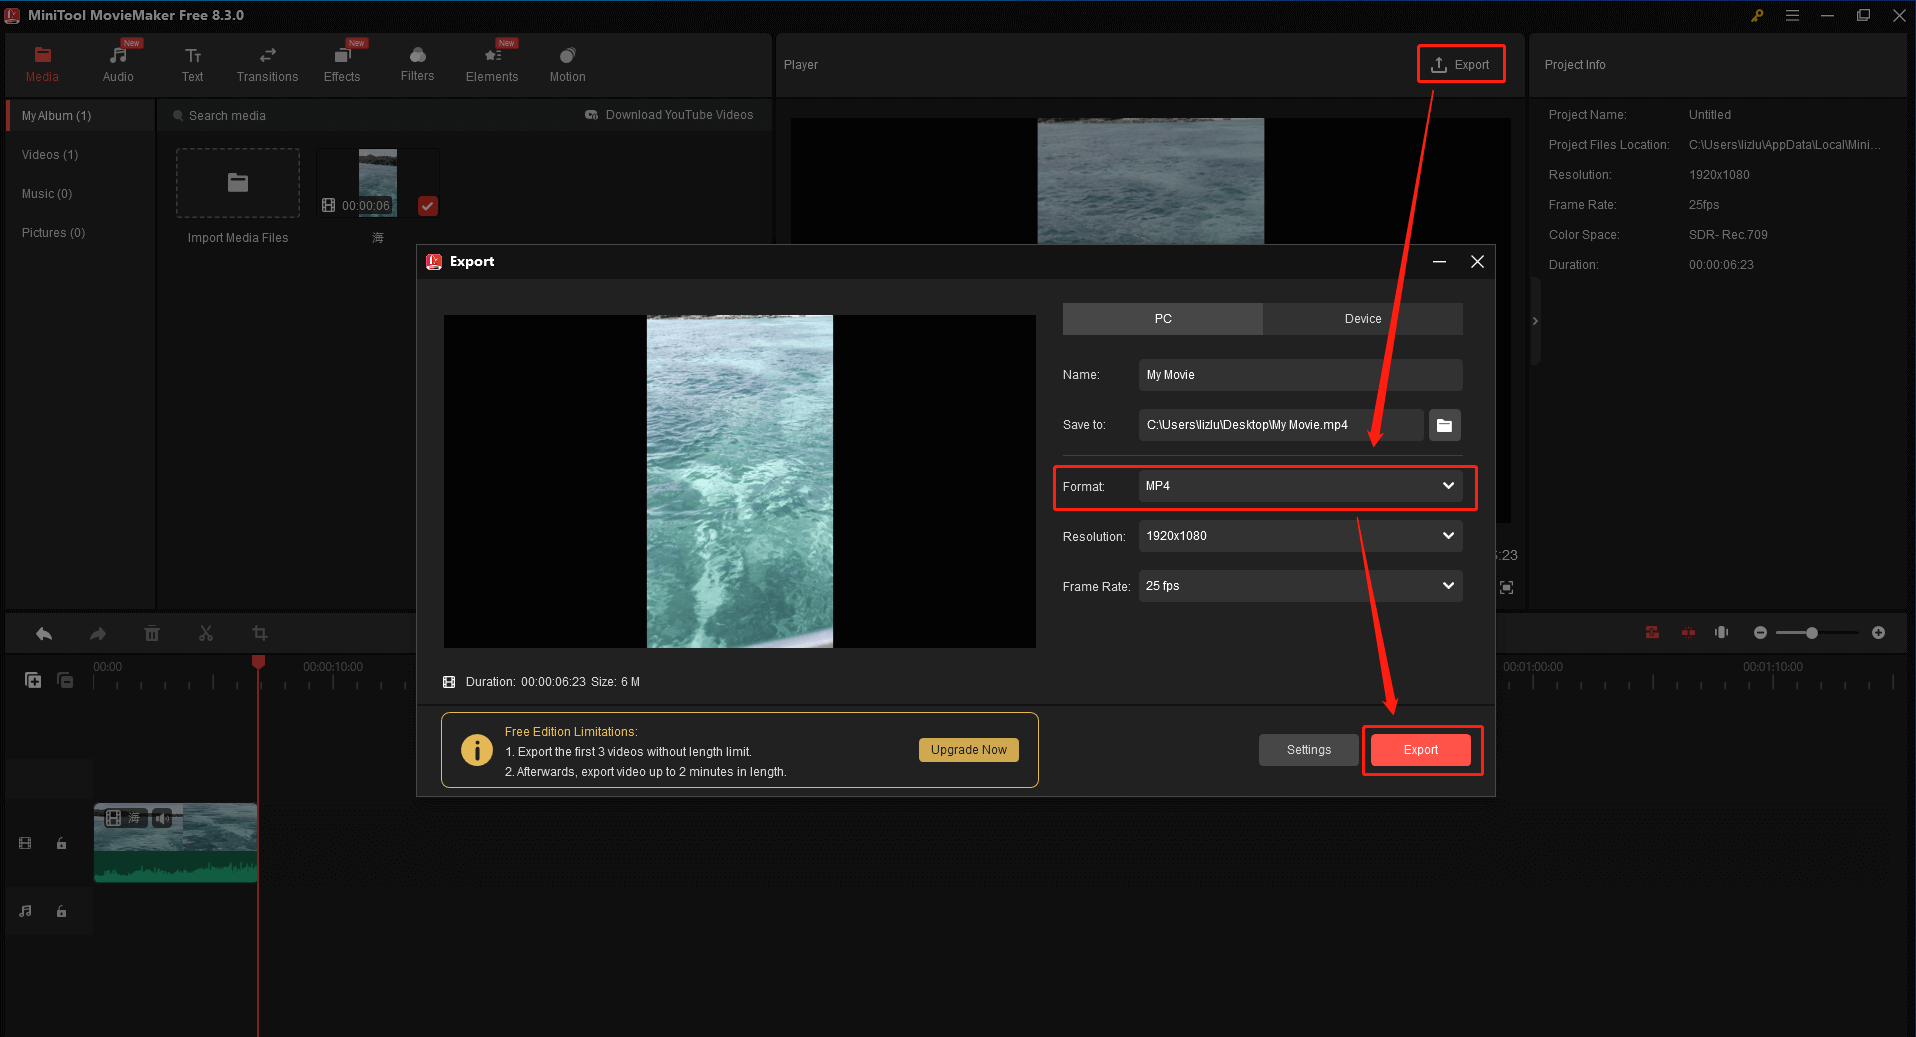Click the Redo arrow in timeline toolbar
This screenshot has width=1916, height=1037.
tap(98, 634)
